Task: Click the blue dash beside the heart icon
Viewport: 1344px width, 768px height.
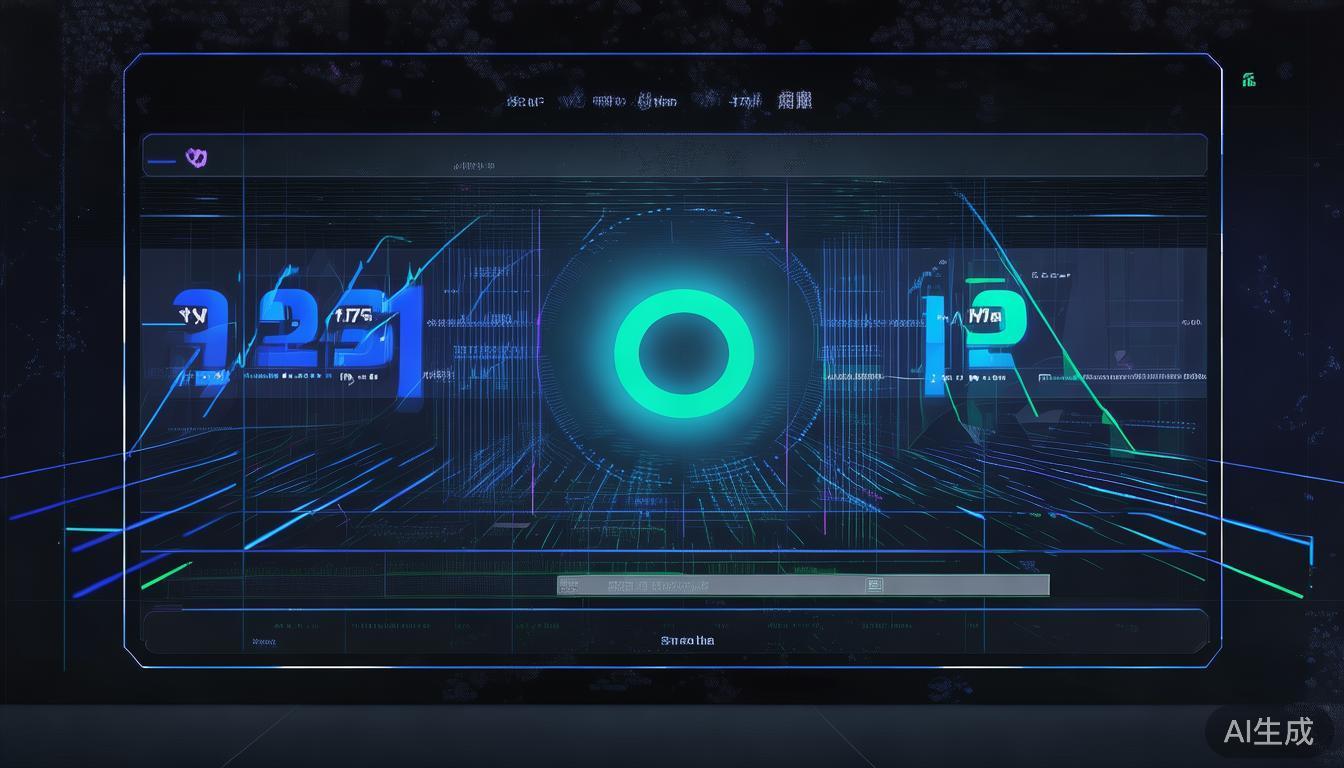Action: click(161, 159)
